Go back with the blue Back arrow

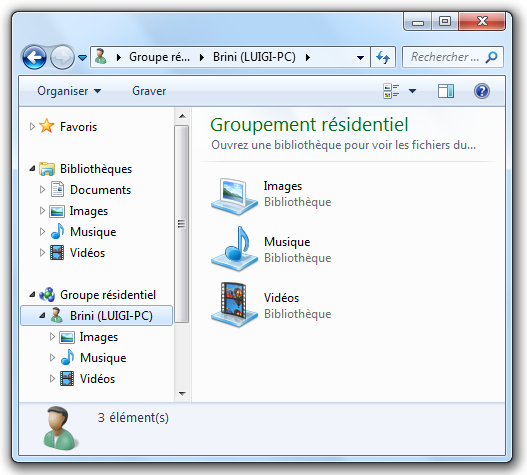click(x=34, y=57)
